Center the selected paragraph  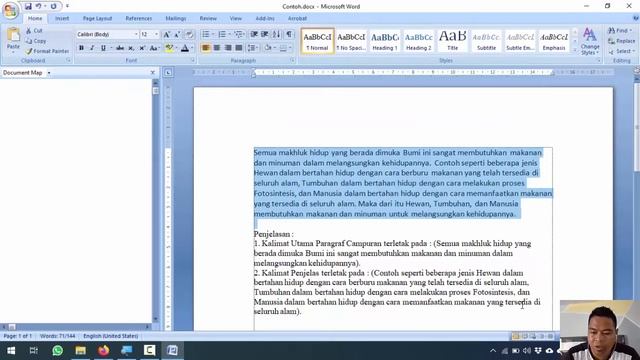tap(217, 48)
